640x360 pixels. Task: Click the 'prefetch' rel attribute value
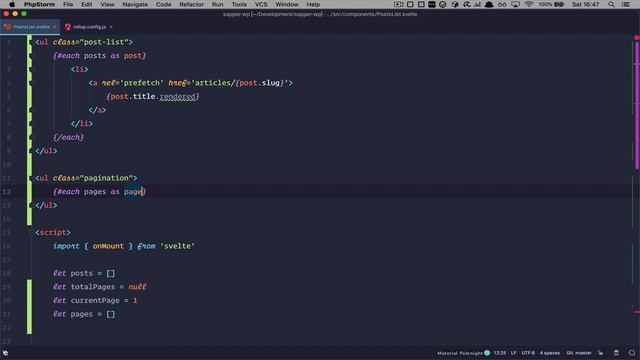coord(142,83)
